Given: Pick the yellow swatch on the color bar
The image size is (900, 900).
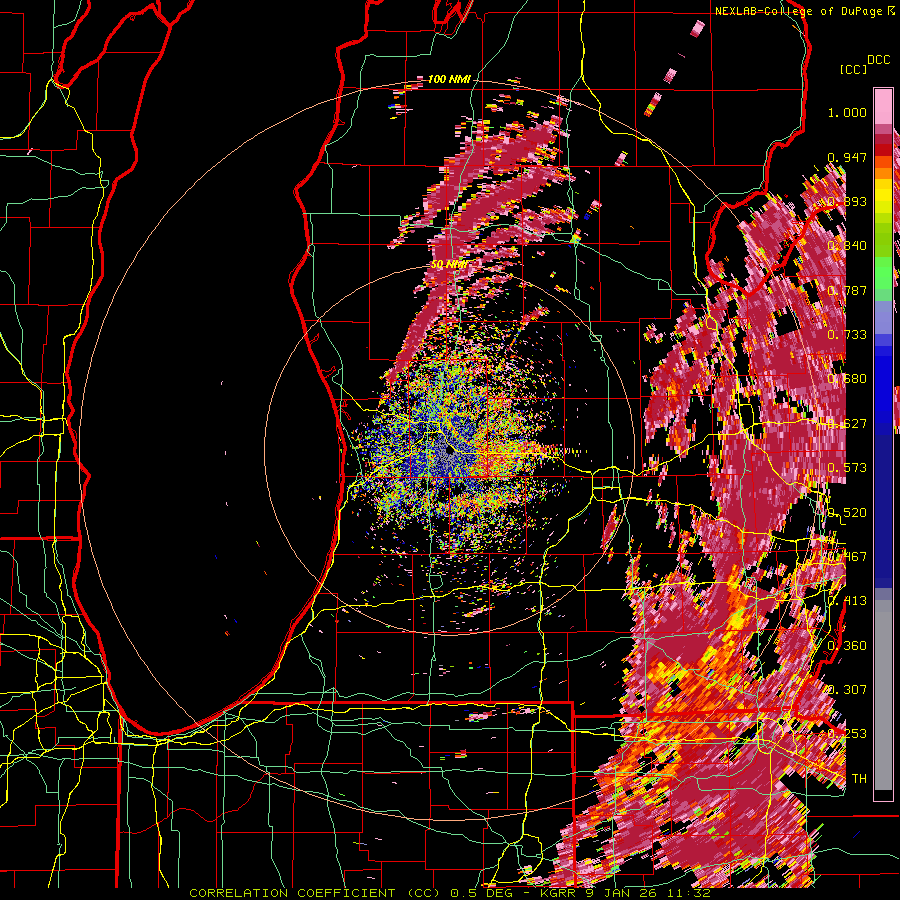Looking at the screenshot, I should coord(883,197).
